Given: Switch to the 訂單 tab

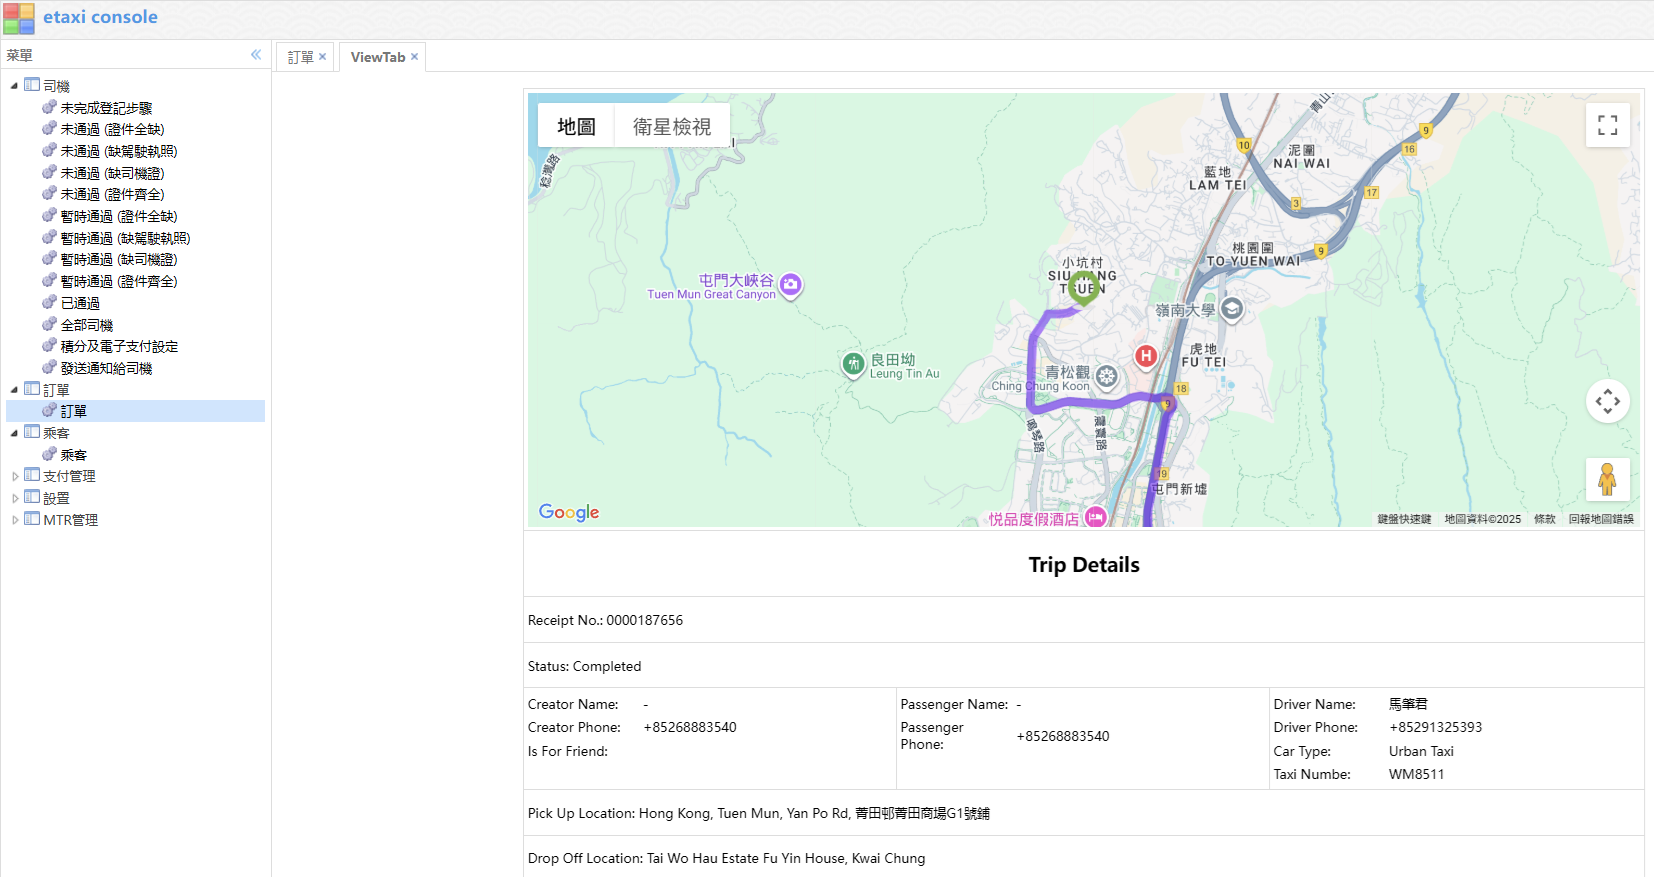Looking at the screenshot, I should pyautogui.click(x=300, y=57).
